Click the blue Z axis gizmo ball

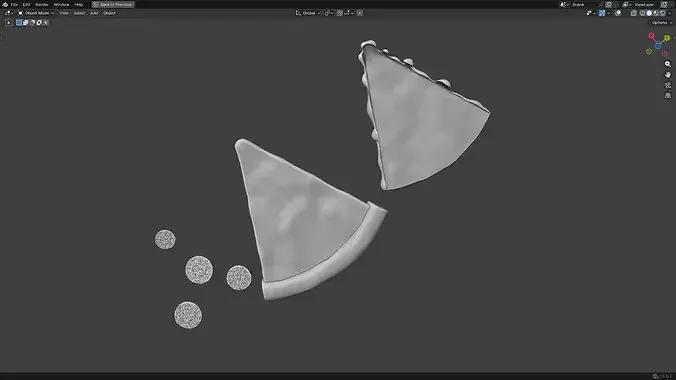pos(658,45)
